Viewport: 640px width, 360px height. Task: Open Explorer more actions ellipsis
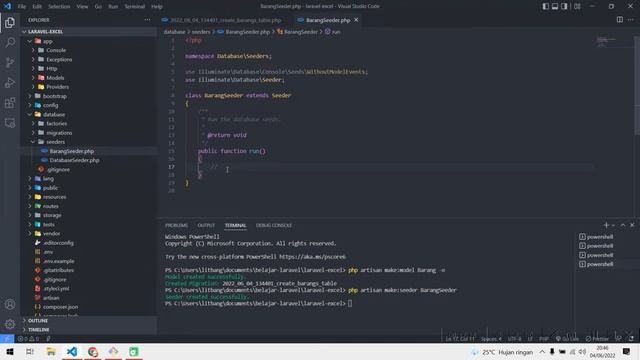pyautogui.click(x=147, y=20)
